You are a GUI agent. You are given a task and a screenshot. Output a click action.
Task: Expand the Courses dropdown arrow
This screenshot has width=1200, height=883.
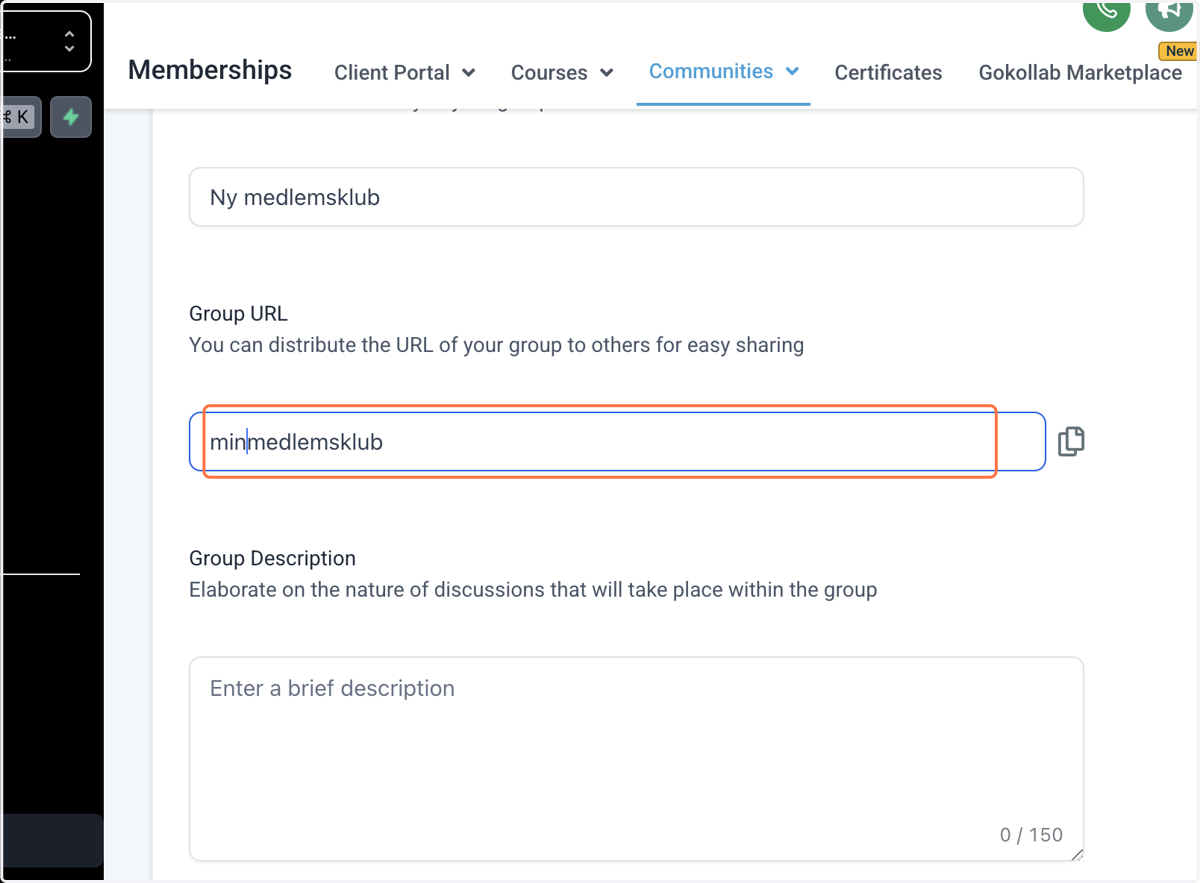606,73
